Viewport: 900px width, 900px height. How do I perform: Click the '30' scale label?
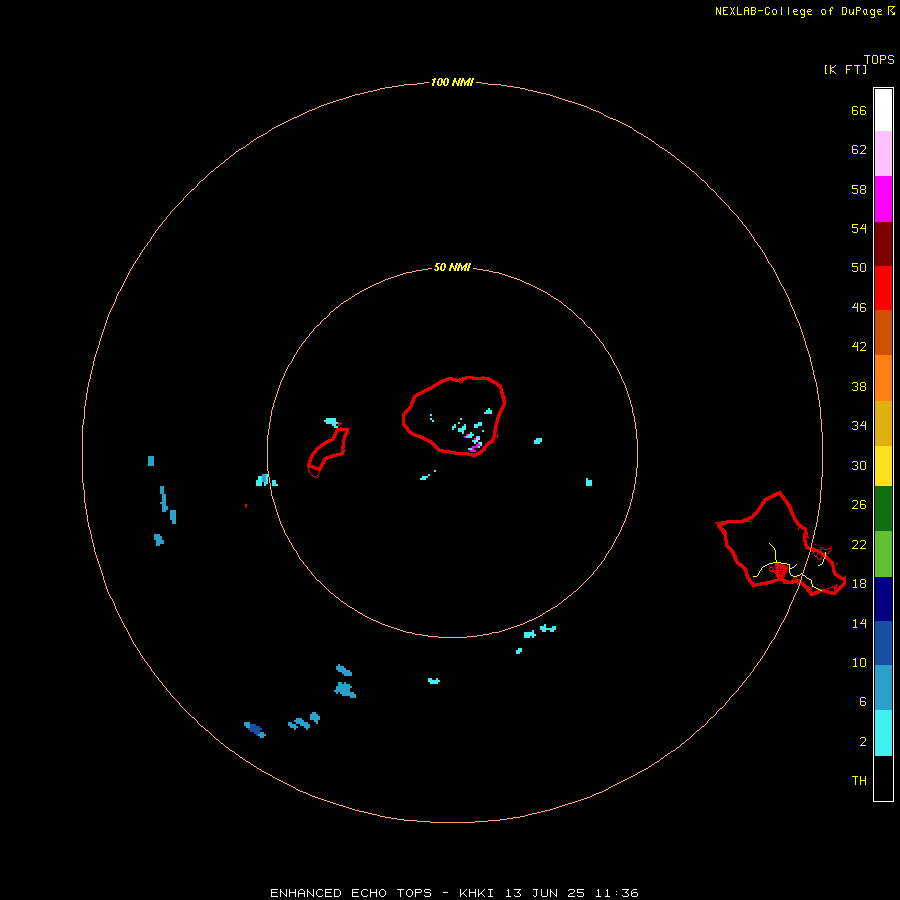tap(859, 465)
